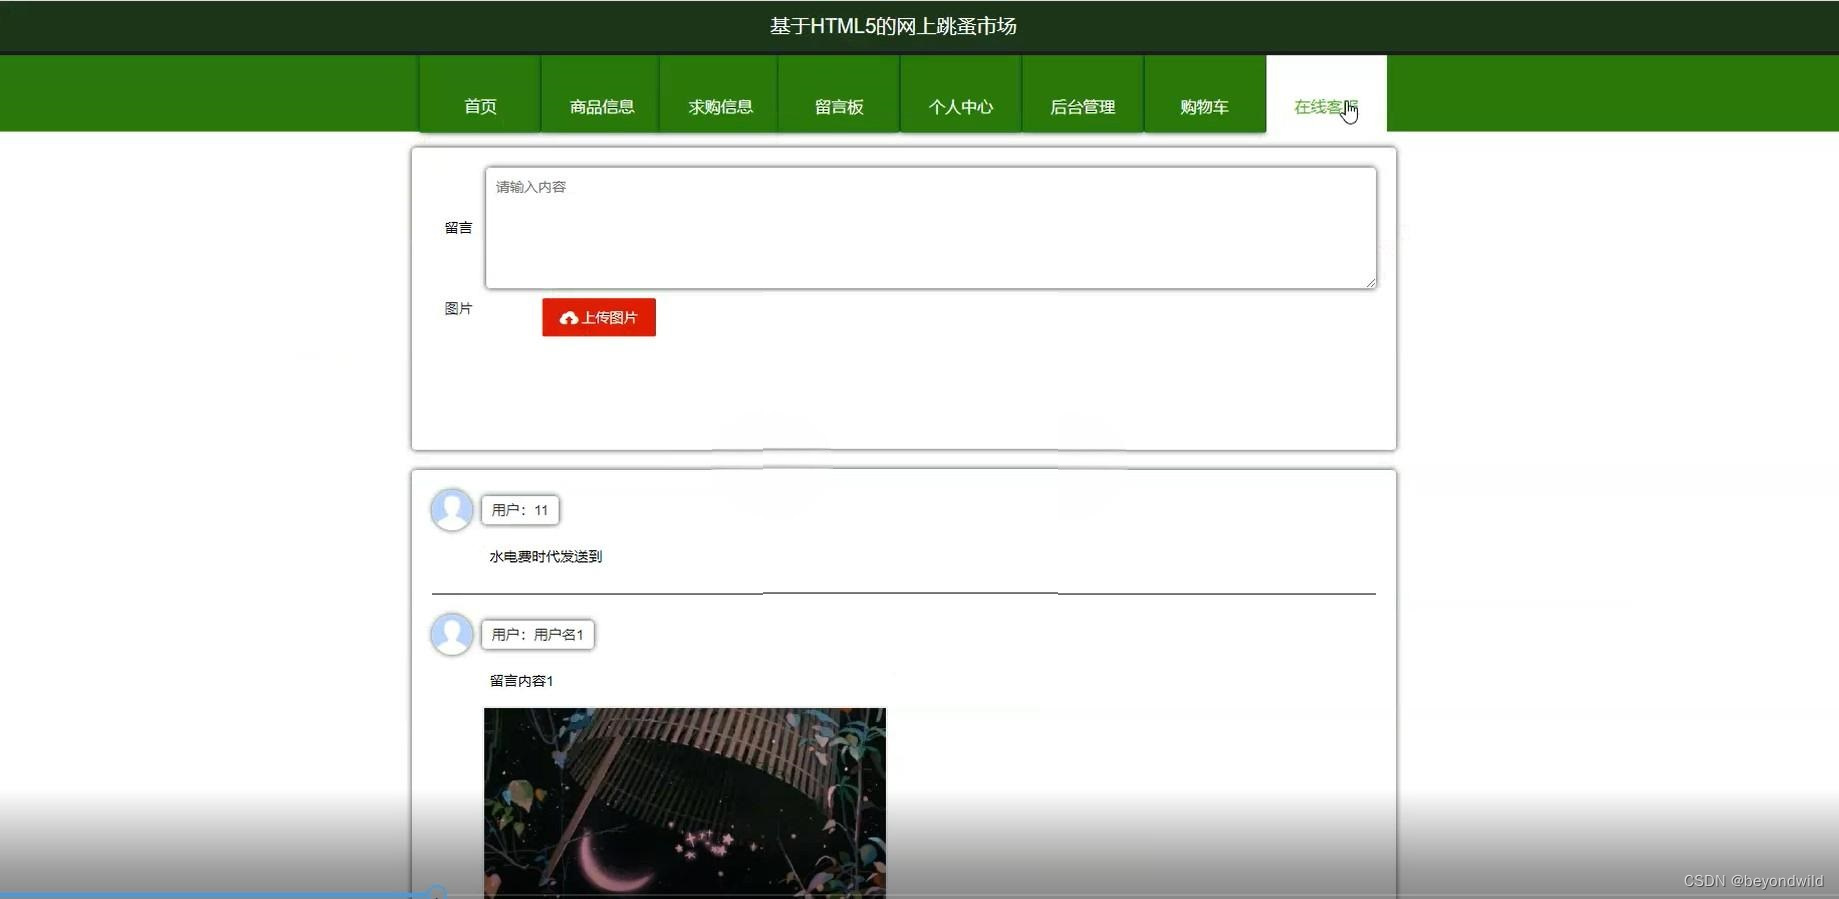Click the red 上传图片 button
The height and width of the screenshot is (899, 1839).
coord(599,317)
